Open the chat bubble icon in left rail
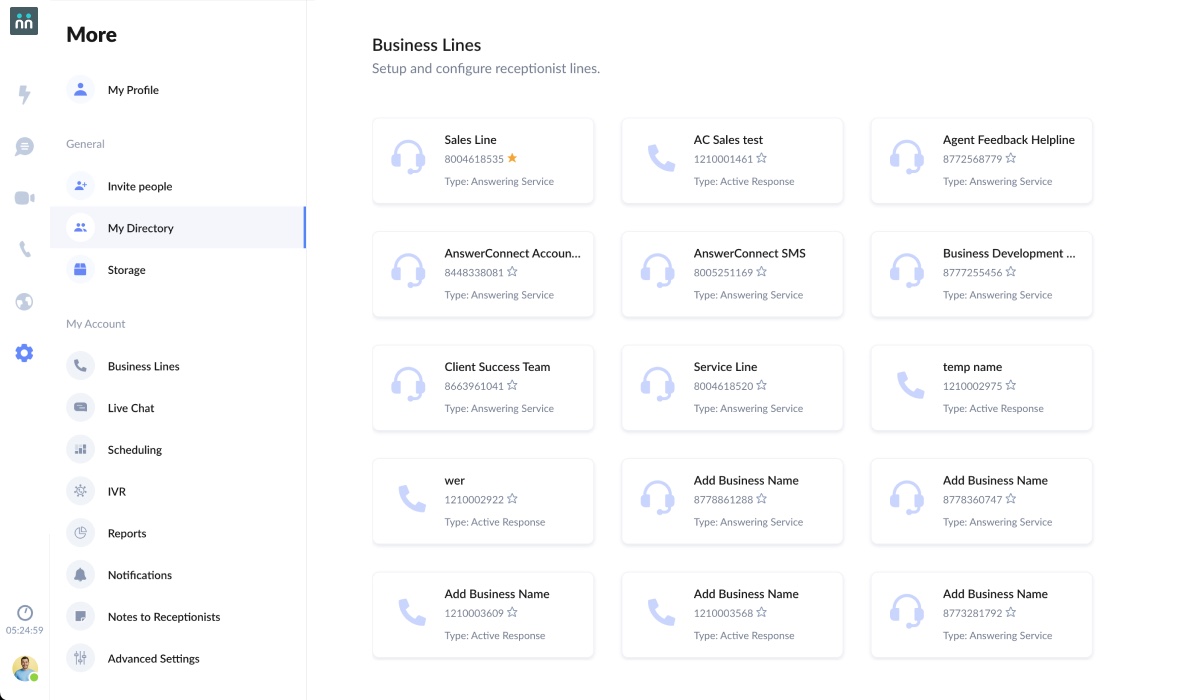 point(23,145)
